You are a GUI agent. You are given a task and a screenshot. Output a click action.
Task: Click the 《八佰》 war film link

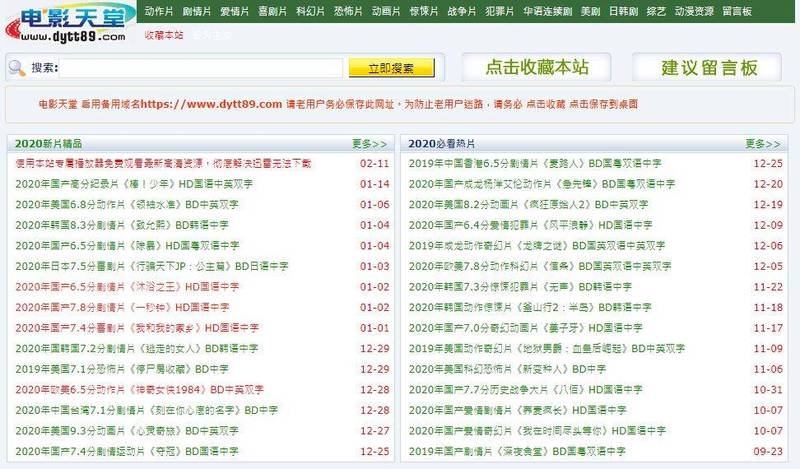coord(525,390)
